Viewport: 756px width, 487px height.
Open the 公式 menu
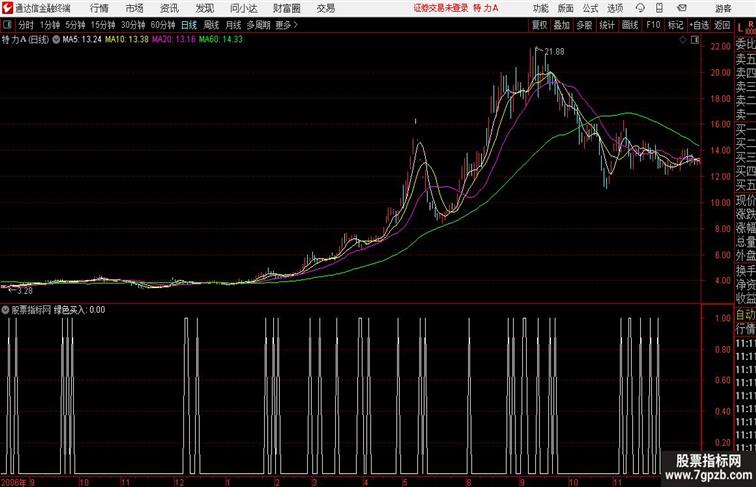coord(590,8)
